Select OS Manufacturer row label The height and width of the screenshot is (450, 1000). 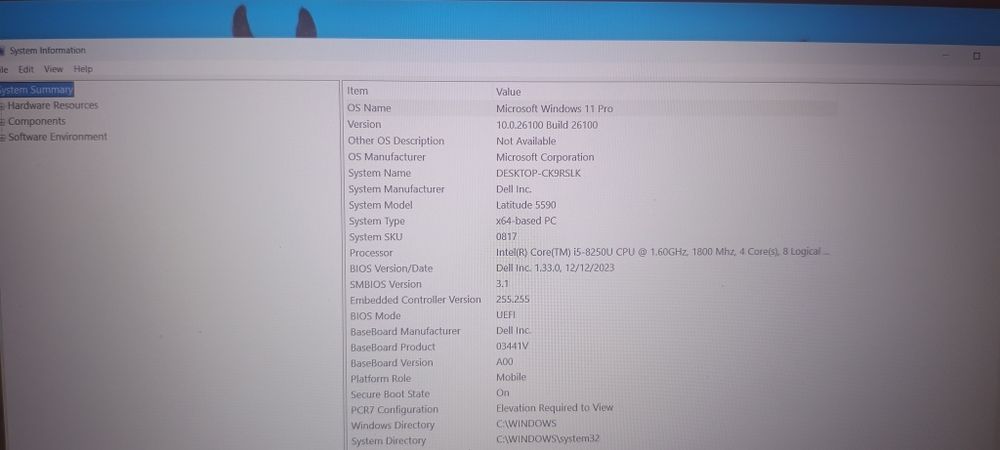pos(386,156)
